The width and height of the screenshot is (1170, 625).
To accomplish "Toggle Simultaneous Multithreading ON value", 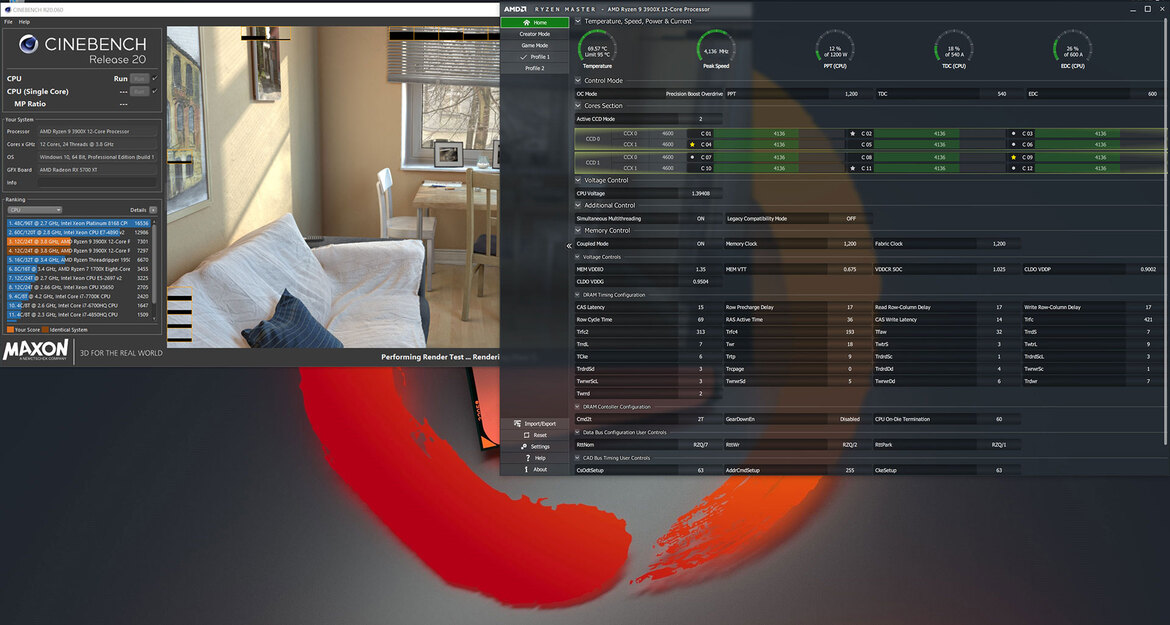I will [x=700, y=219].
